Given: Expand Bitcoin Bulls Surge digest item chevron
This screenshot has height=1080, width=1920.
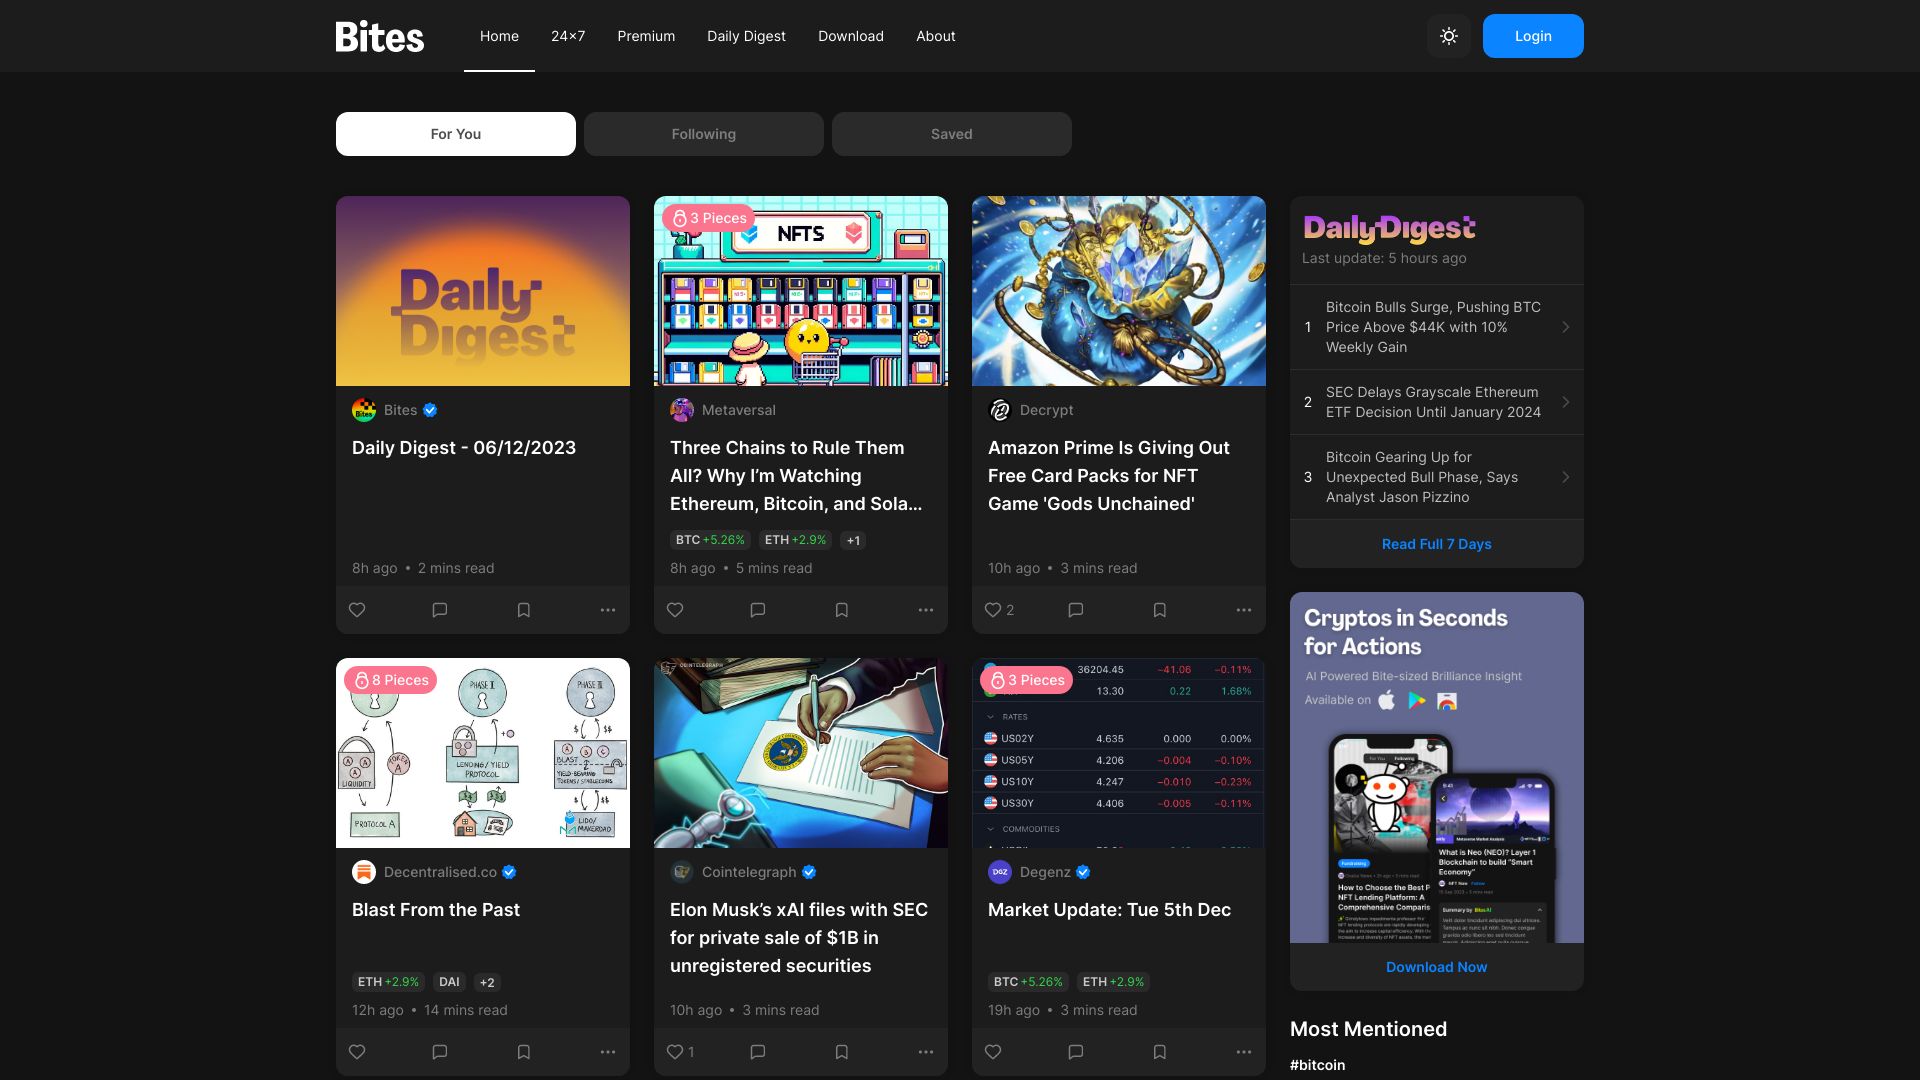Looking at the screenshot, I should click(1565, 327).
